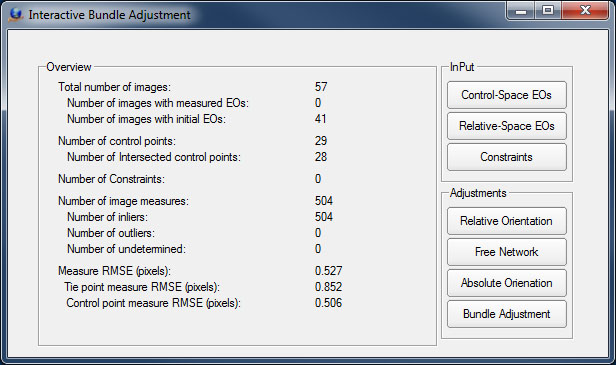Screen dimensions: 616x365
Task: Open Relative-Space EOs input
Action: (506, 126)
